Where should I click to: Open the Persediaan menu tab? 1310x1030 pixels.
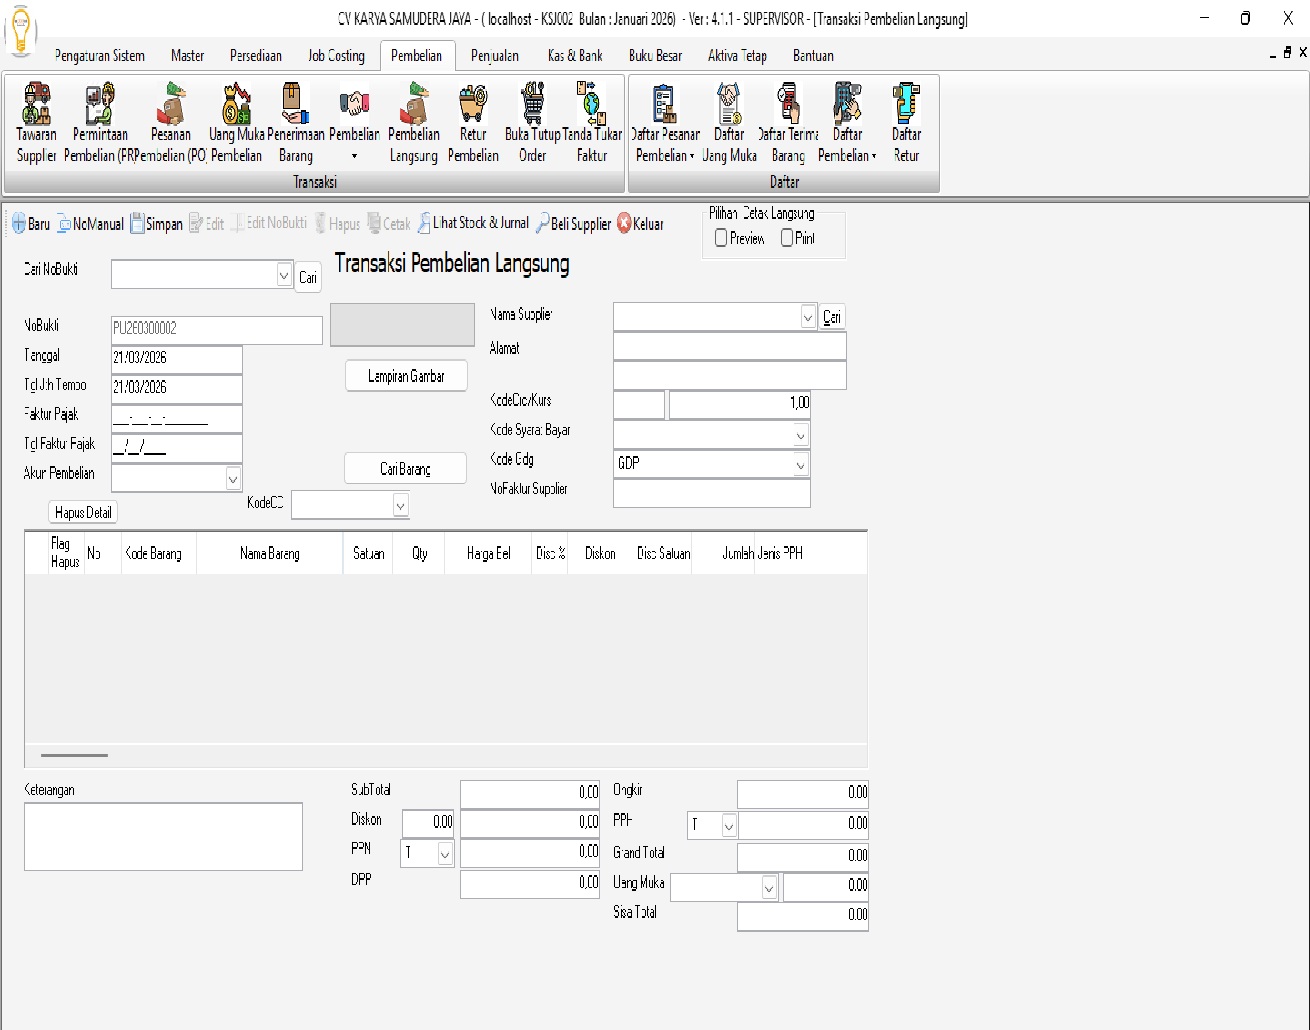coord(255,56)
